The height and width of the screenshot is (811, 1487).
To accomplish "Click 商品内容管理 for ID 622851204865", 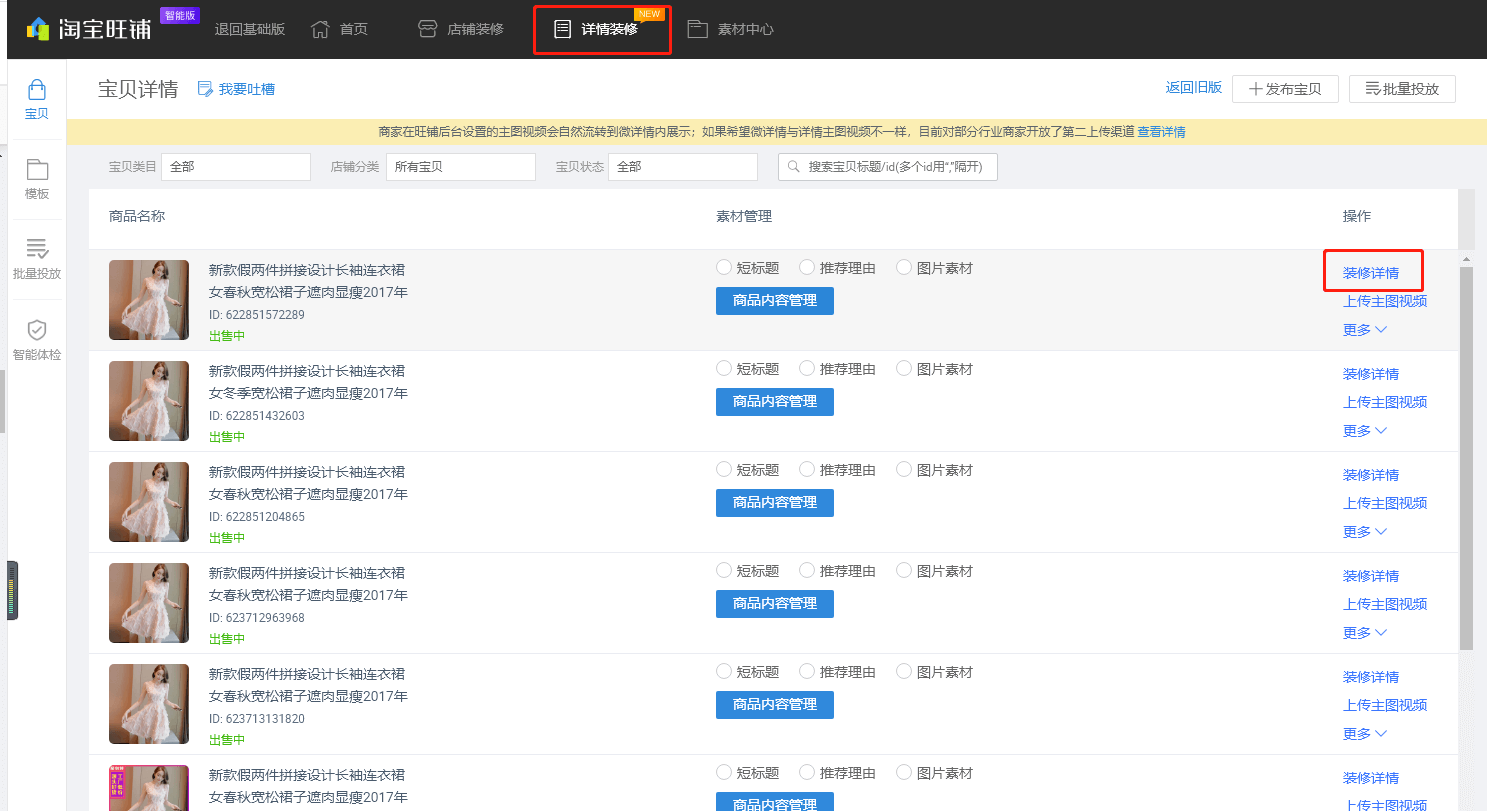I will pos(775,502).
